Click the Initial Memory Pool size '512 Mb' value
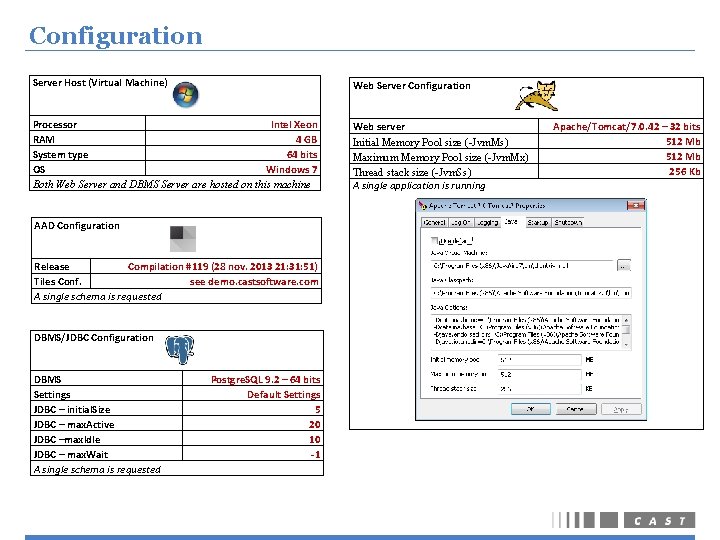Screen dimensions: 720x540 pyautogui.click(x=683, y=141)
